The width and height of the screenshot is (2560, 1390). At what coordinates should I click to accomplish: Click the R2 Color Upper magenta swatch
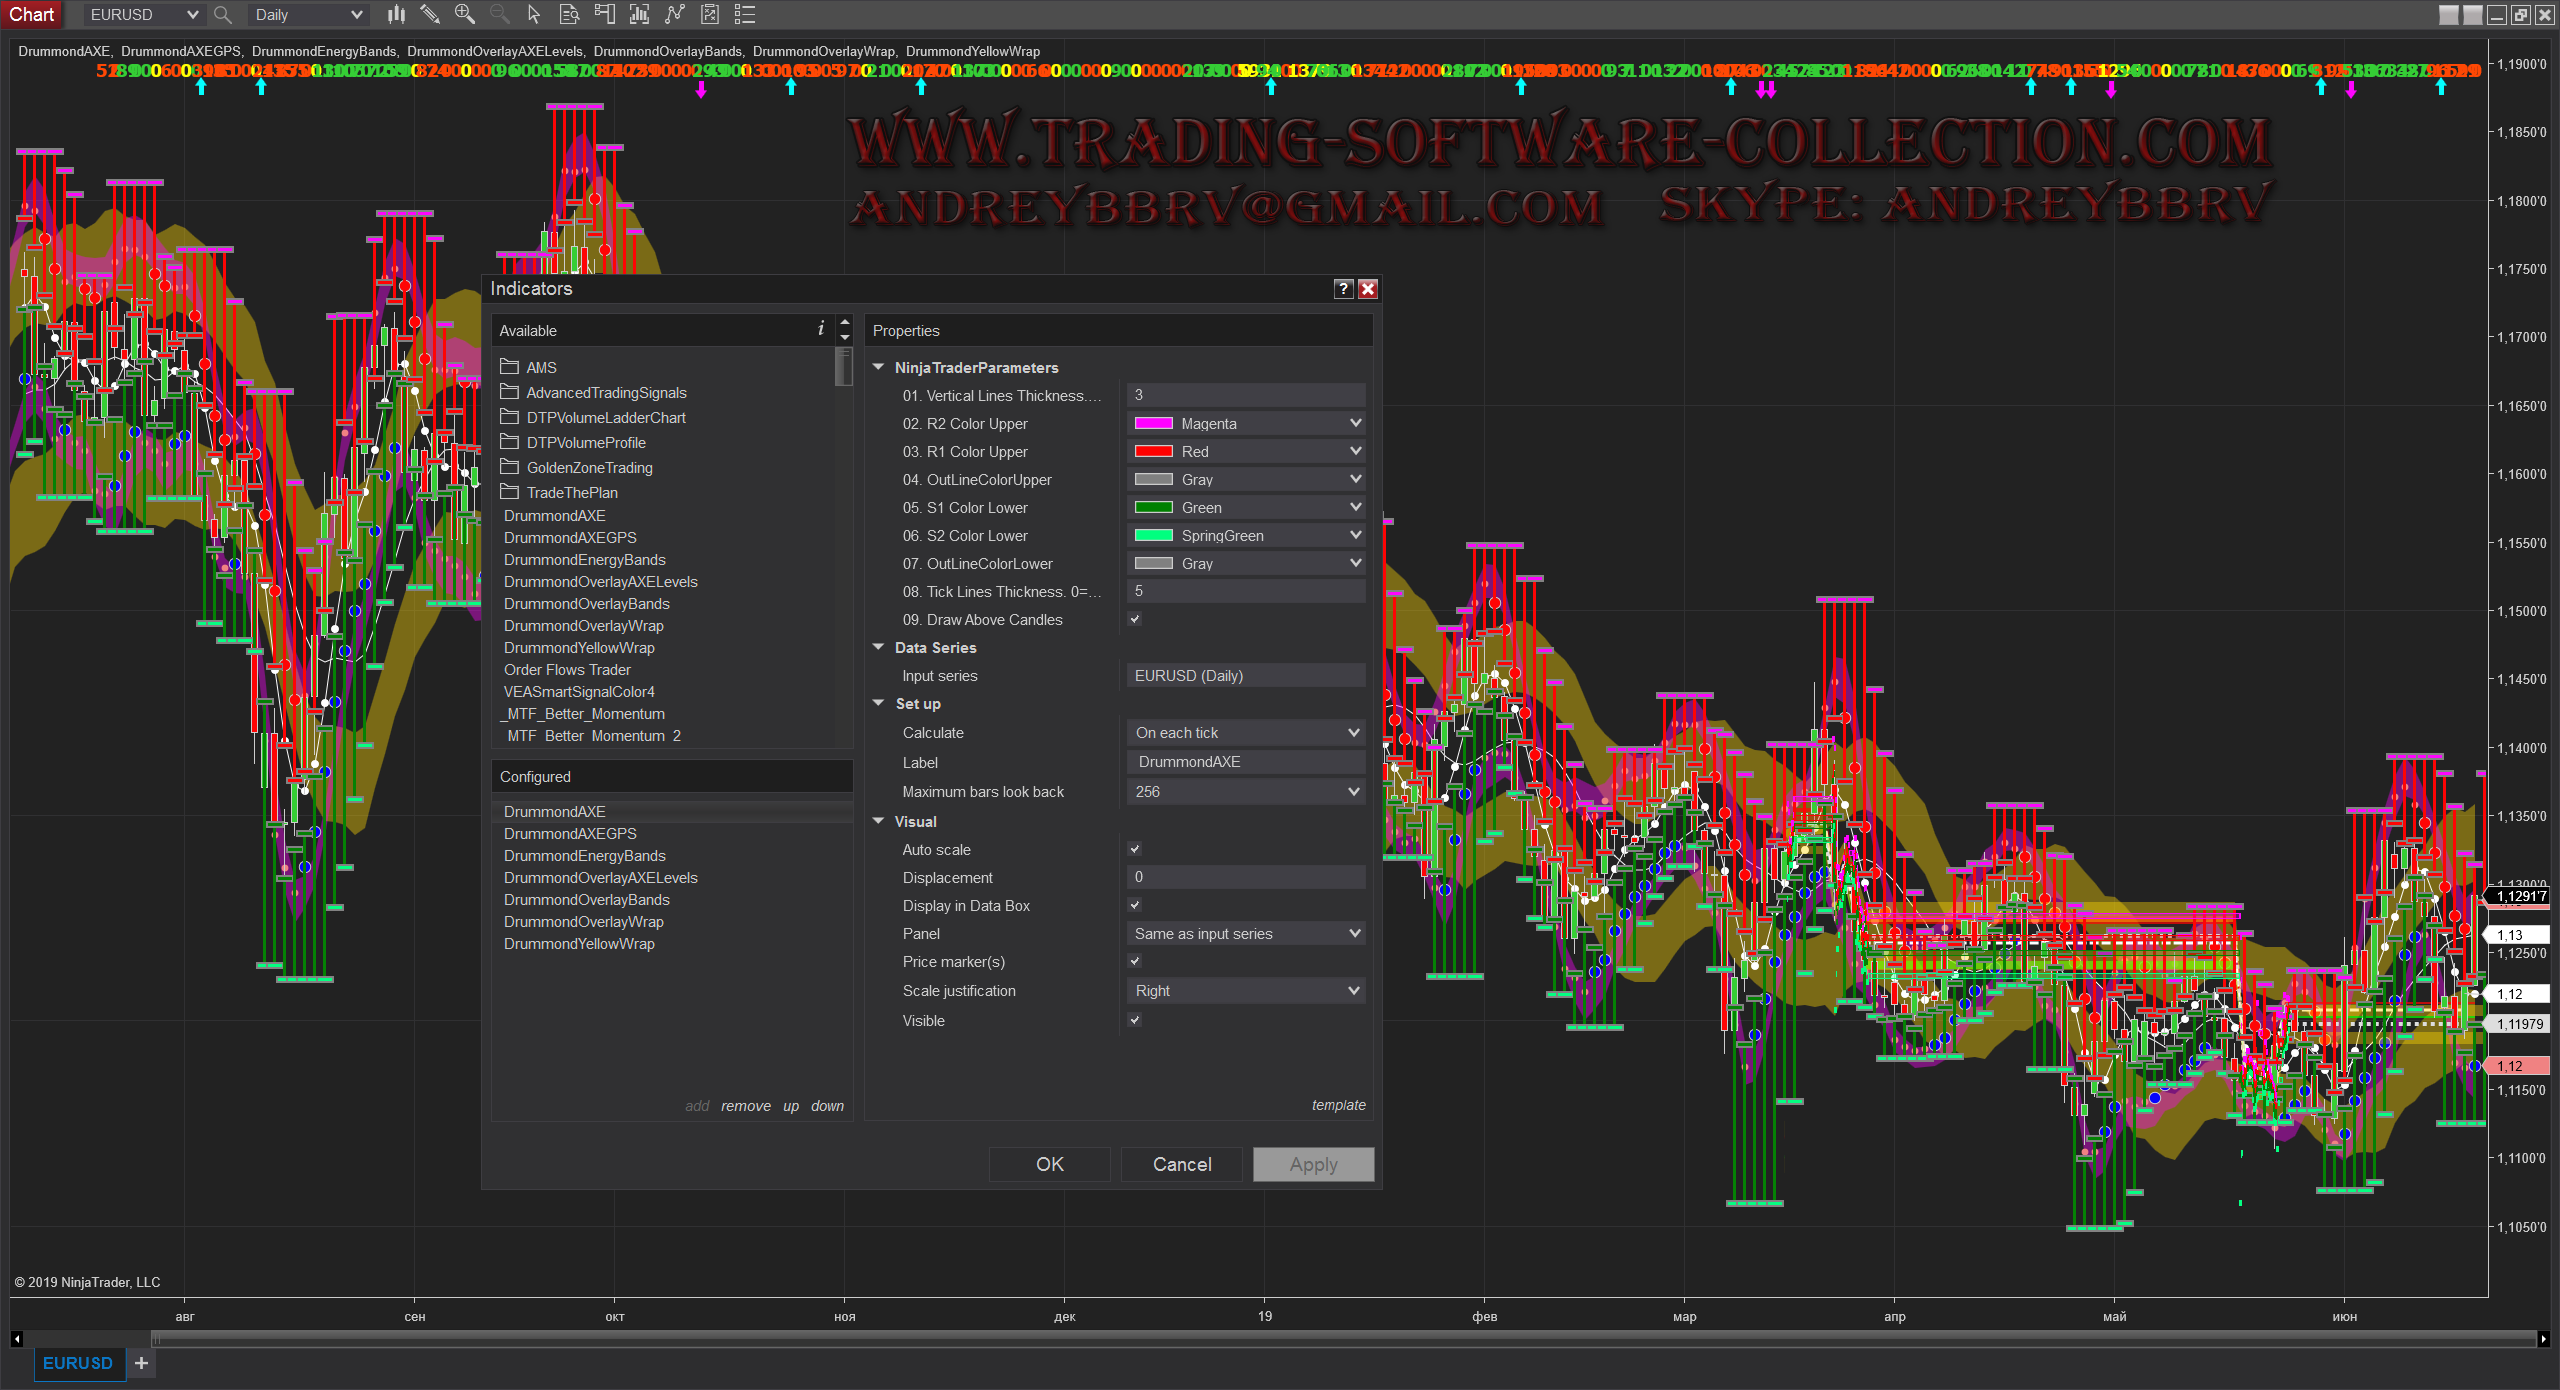(x=1153, y=423)
